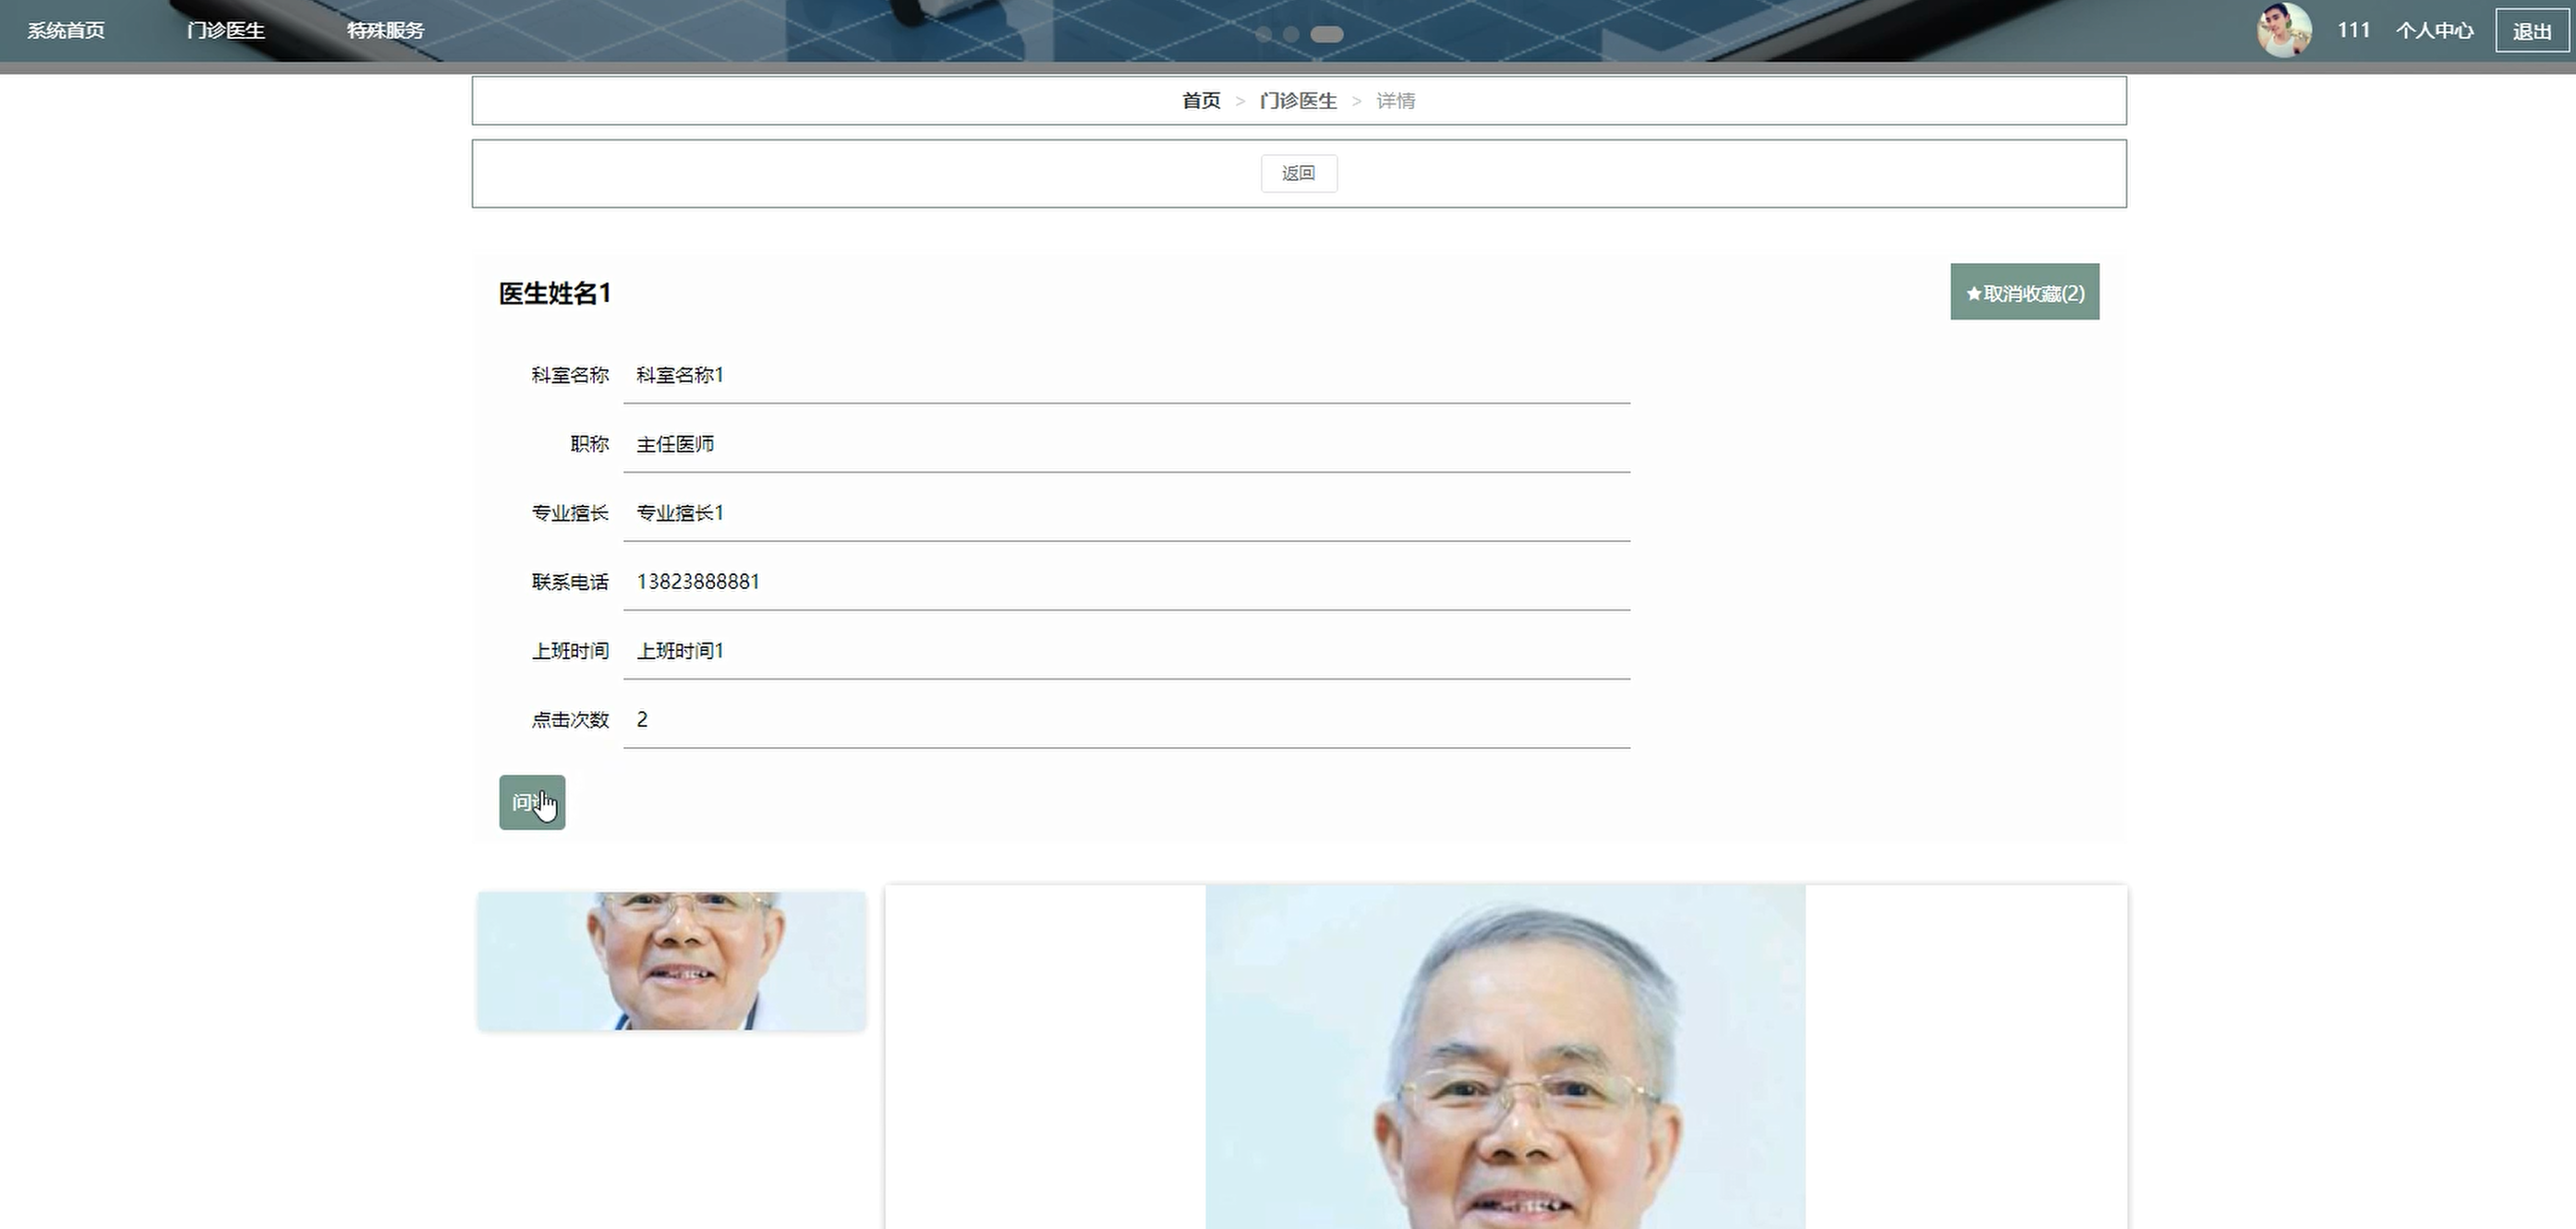Click the 取消收藏(2) star button

[x=2025, y=292]
